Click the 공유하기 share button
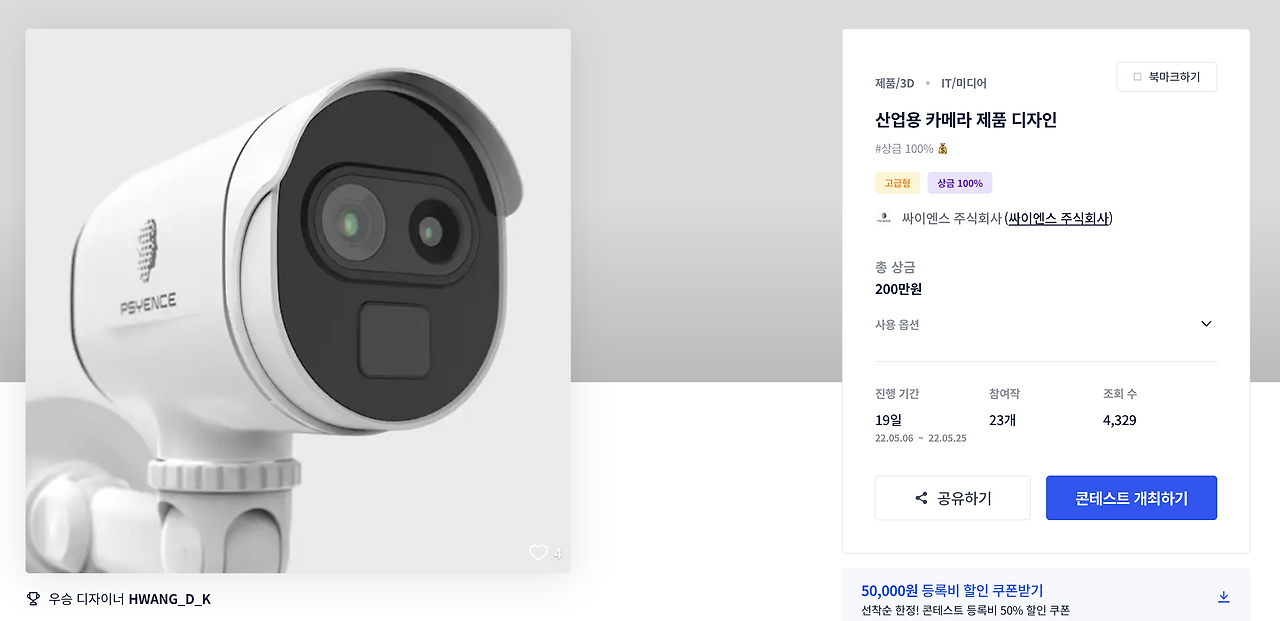 tap(952, 497)
